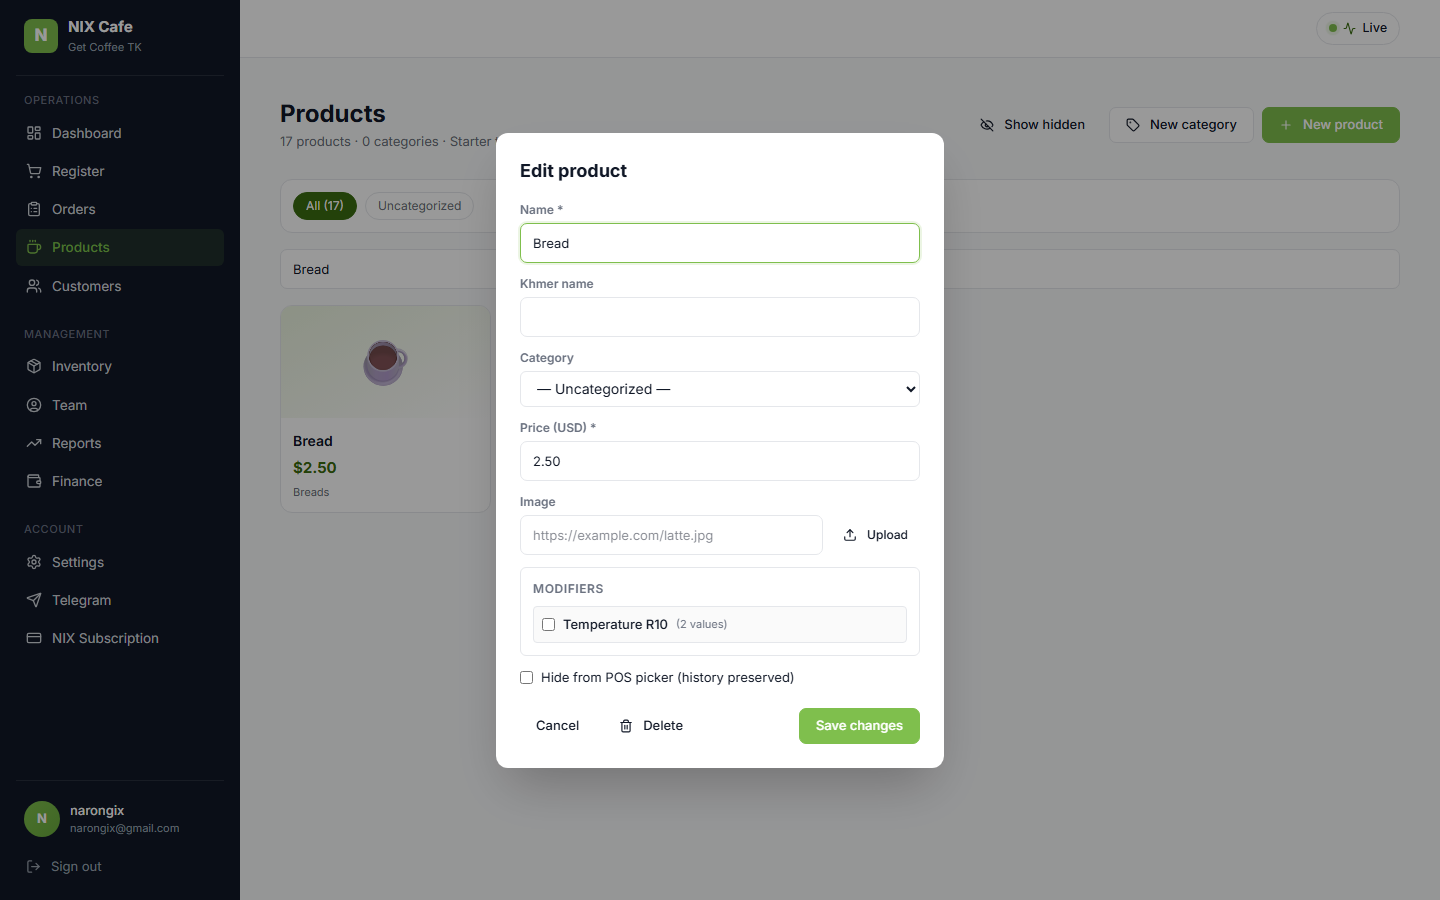Enable the Temperature R10 modifier checkbox
Screen dimensions: 1440x900
[x=548, y=624]
